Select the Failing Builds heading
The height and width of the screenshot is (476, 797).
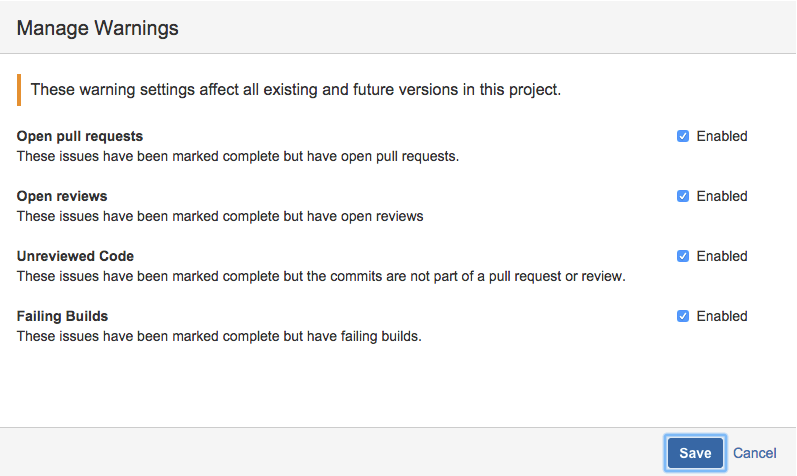63,316
